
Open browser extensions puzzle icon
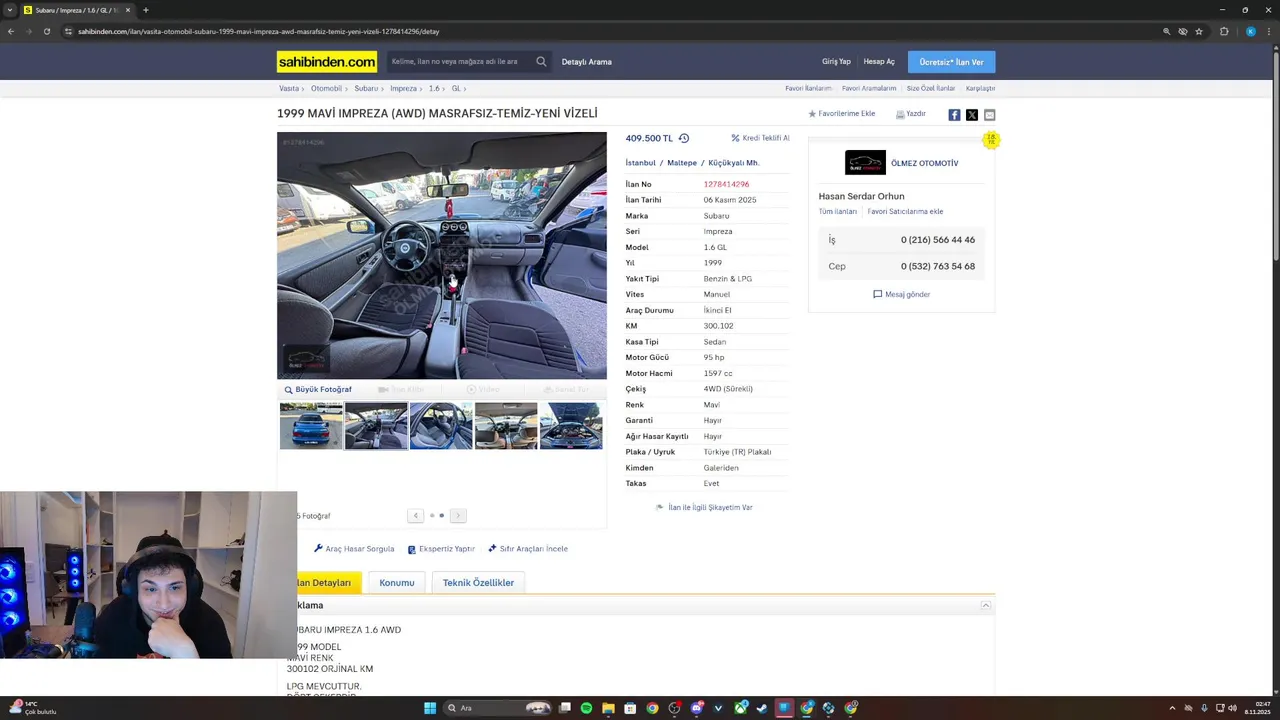click(1224, 31)
